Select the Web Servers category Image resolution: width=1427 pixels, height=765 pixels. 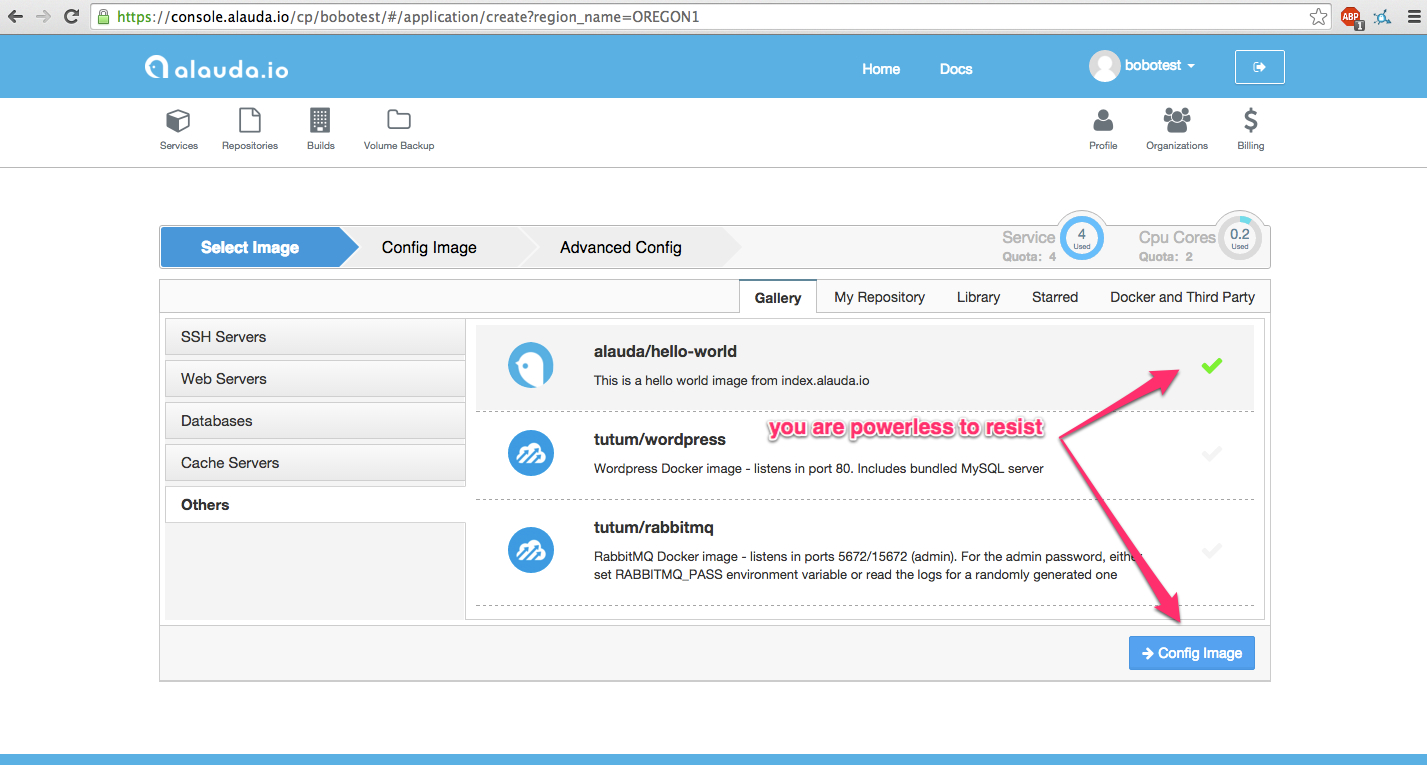tap(315, 379)
